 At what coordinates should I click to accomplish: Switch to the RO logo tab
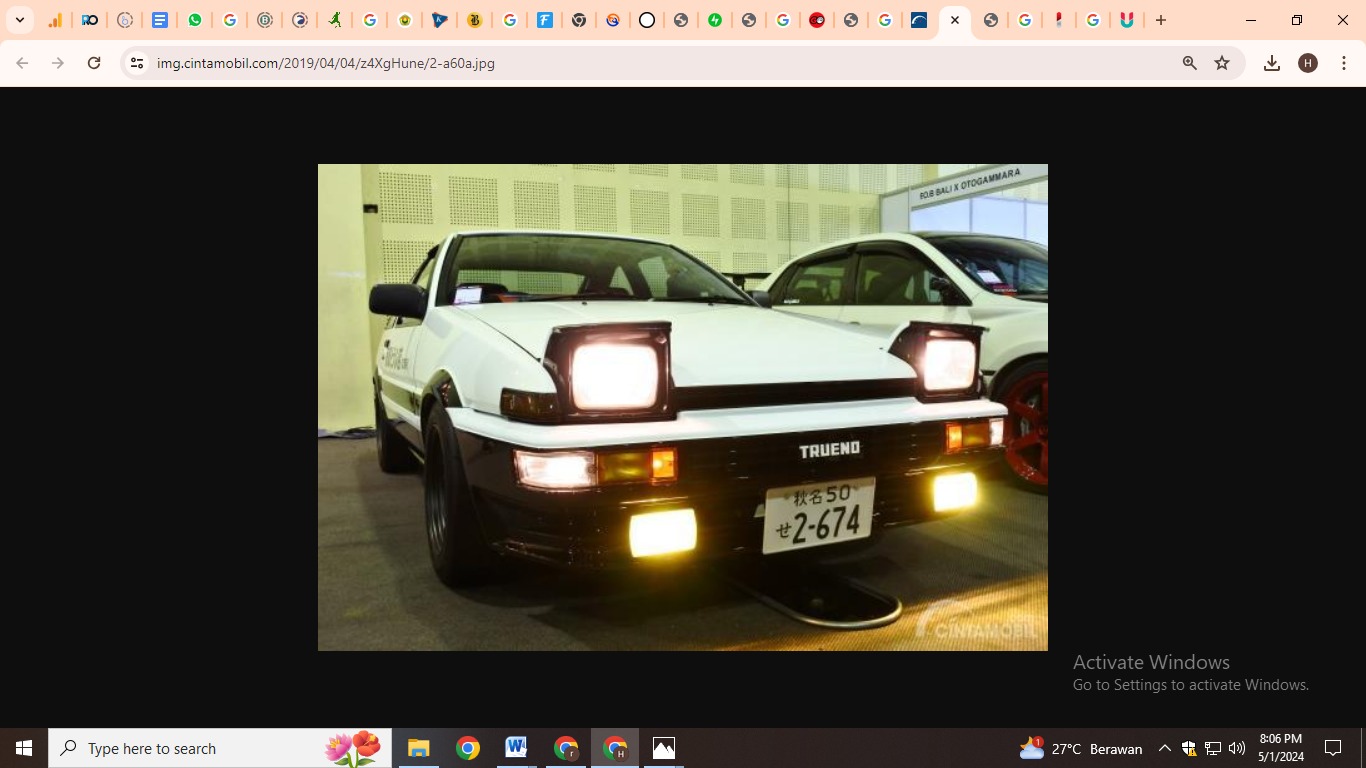(90, 20)
